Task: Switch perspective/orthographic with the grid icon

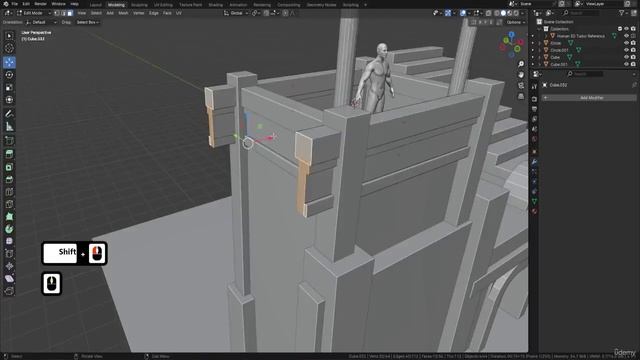Action: pos(521,96)
